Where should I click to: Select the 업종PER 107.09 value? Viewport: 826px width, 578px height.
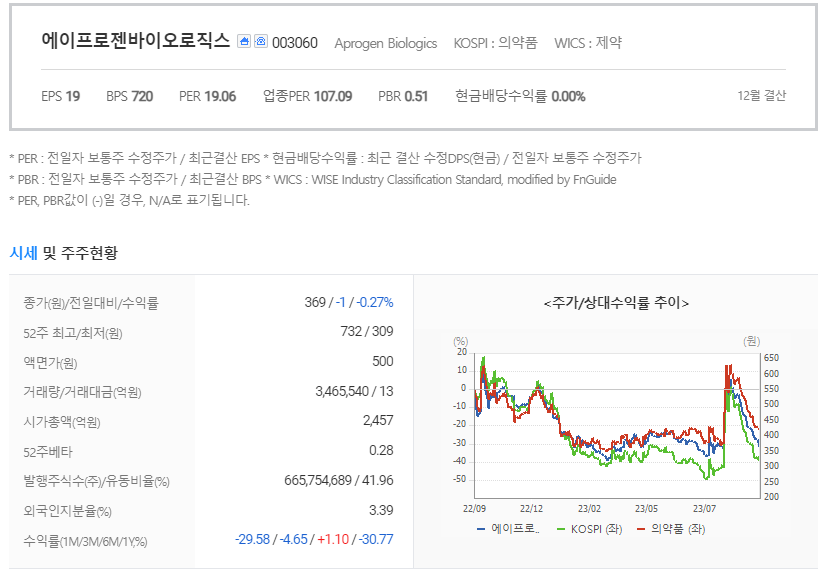click(308, 96)
